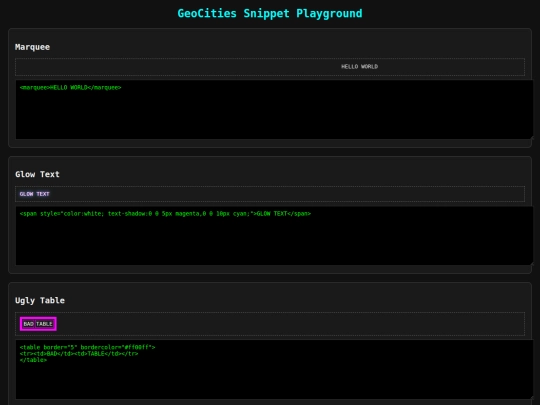The width and height of the screenshot is (540, 405).
Task: Click the closing </table> code line
Action: tap(33, 360)
